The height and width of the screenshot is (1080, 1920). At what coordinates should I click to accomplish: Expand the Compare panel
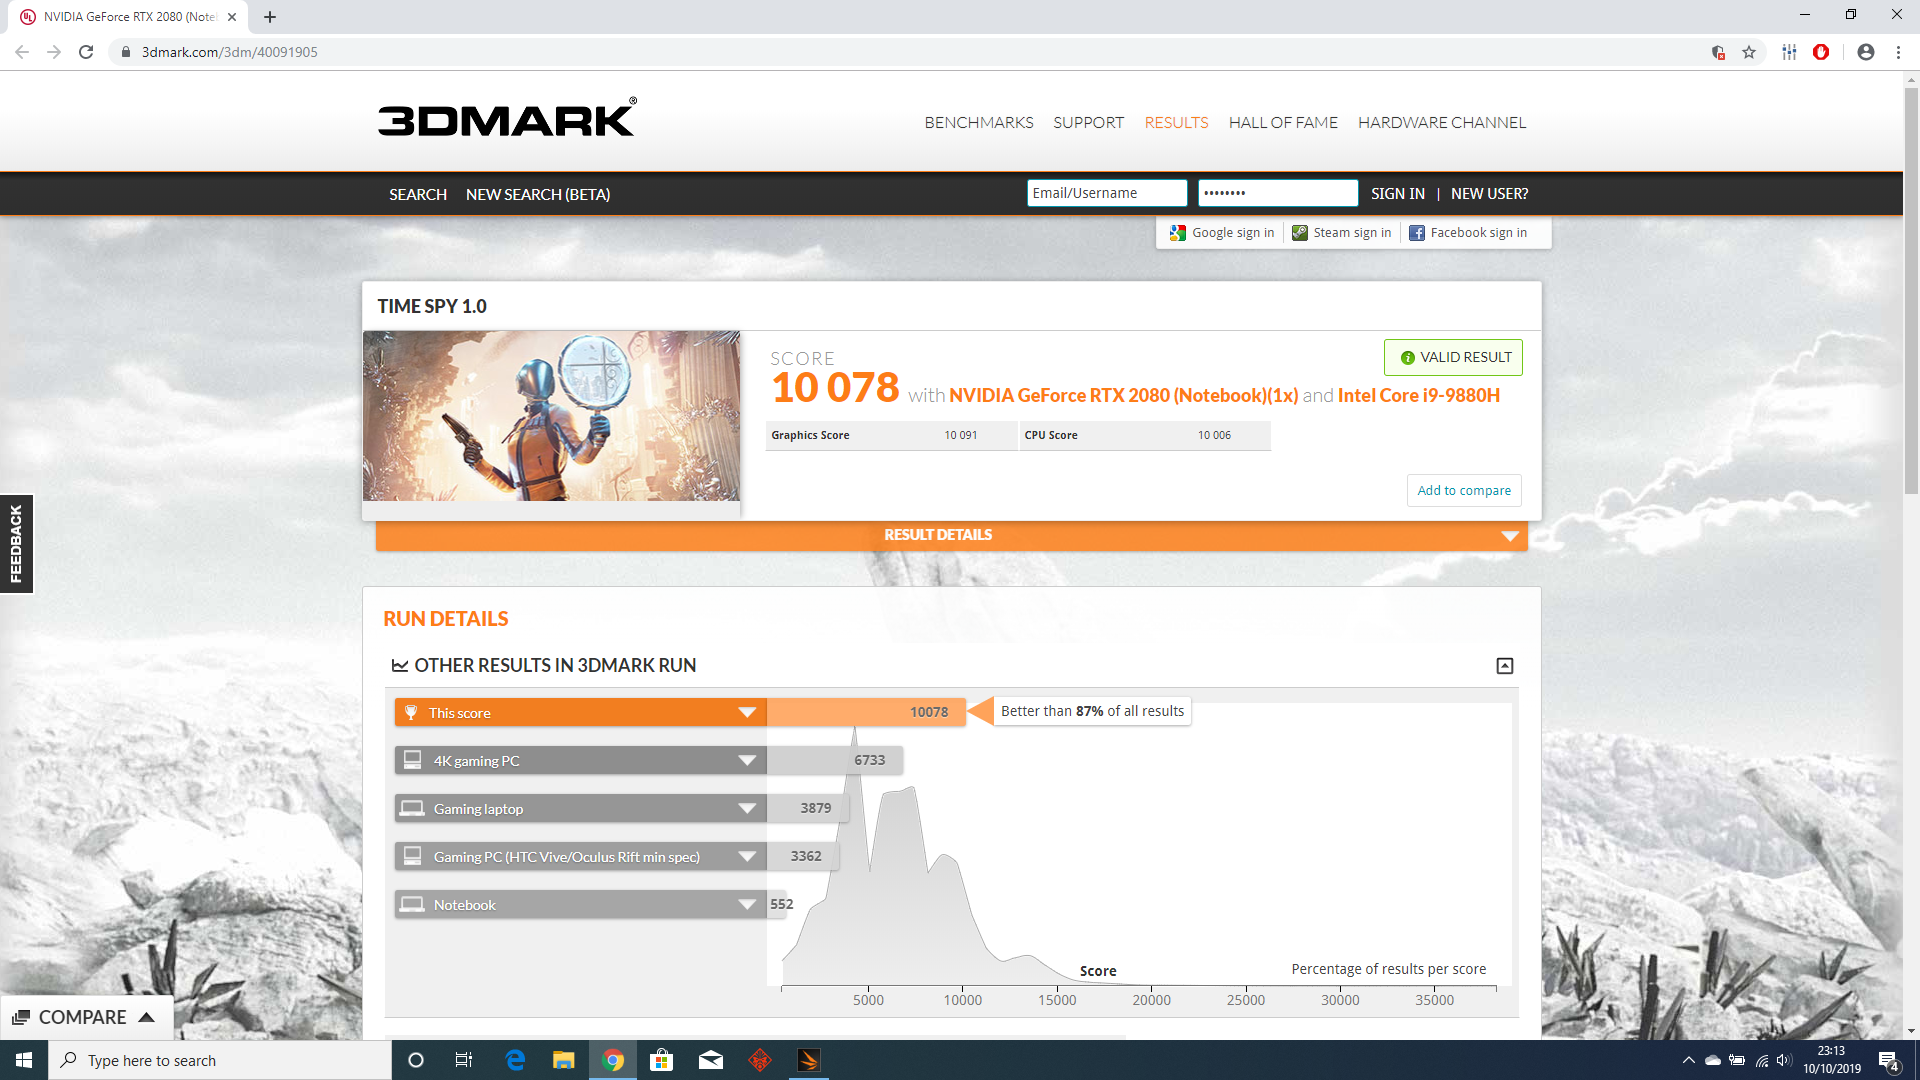click(x=86, y=1017)
